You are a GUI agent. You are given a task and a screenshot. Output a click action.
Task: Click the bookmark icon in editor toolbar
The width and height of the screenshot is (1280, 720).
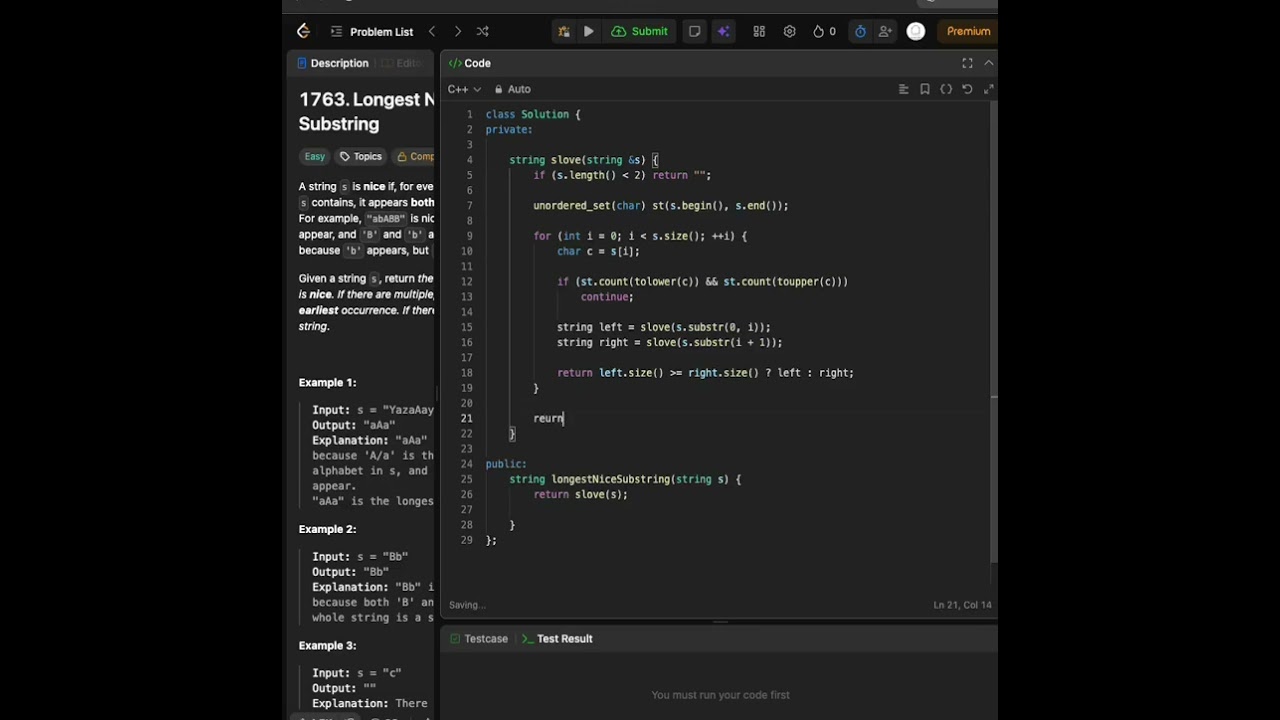point(925,89)
